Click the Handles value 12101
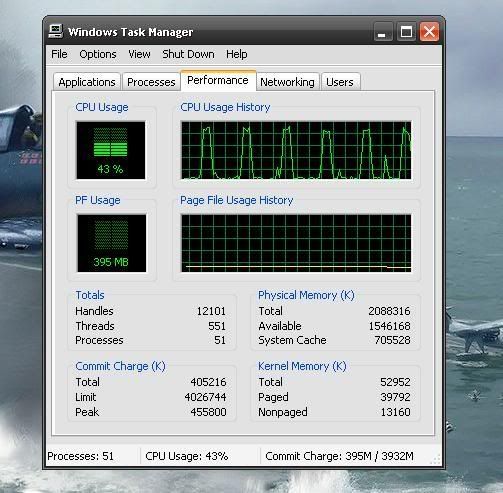The width and height of the screenshot is (503, 493). pyautogui.click(x=211, y=311)
